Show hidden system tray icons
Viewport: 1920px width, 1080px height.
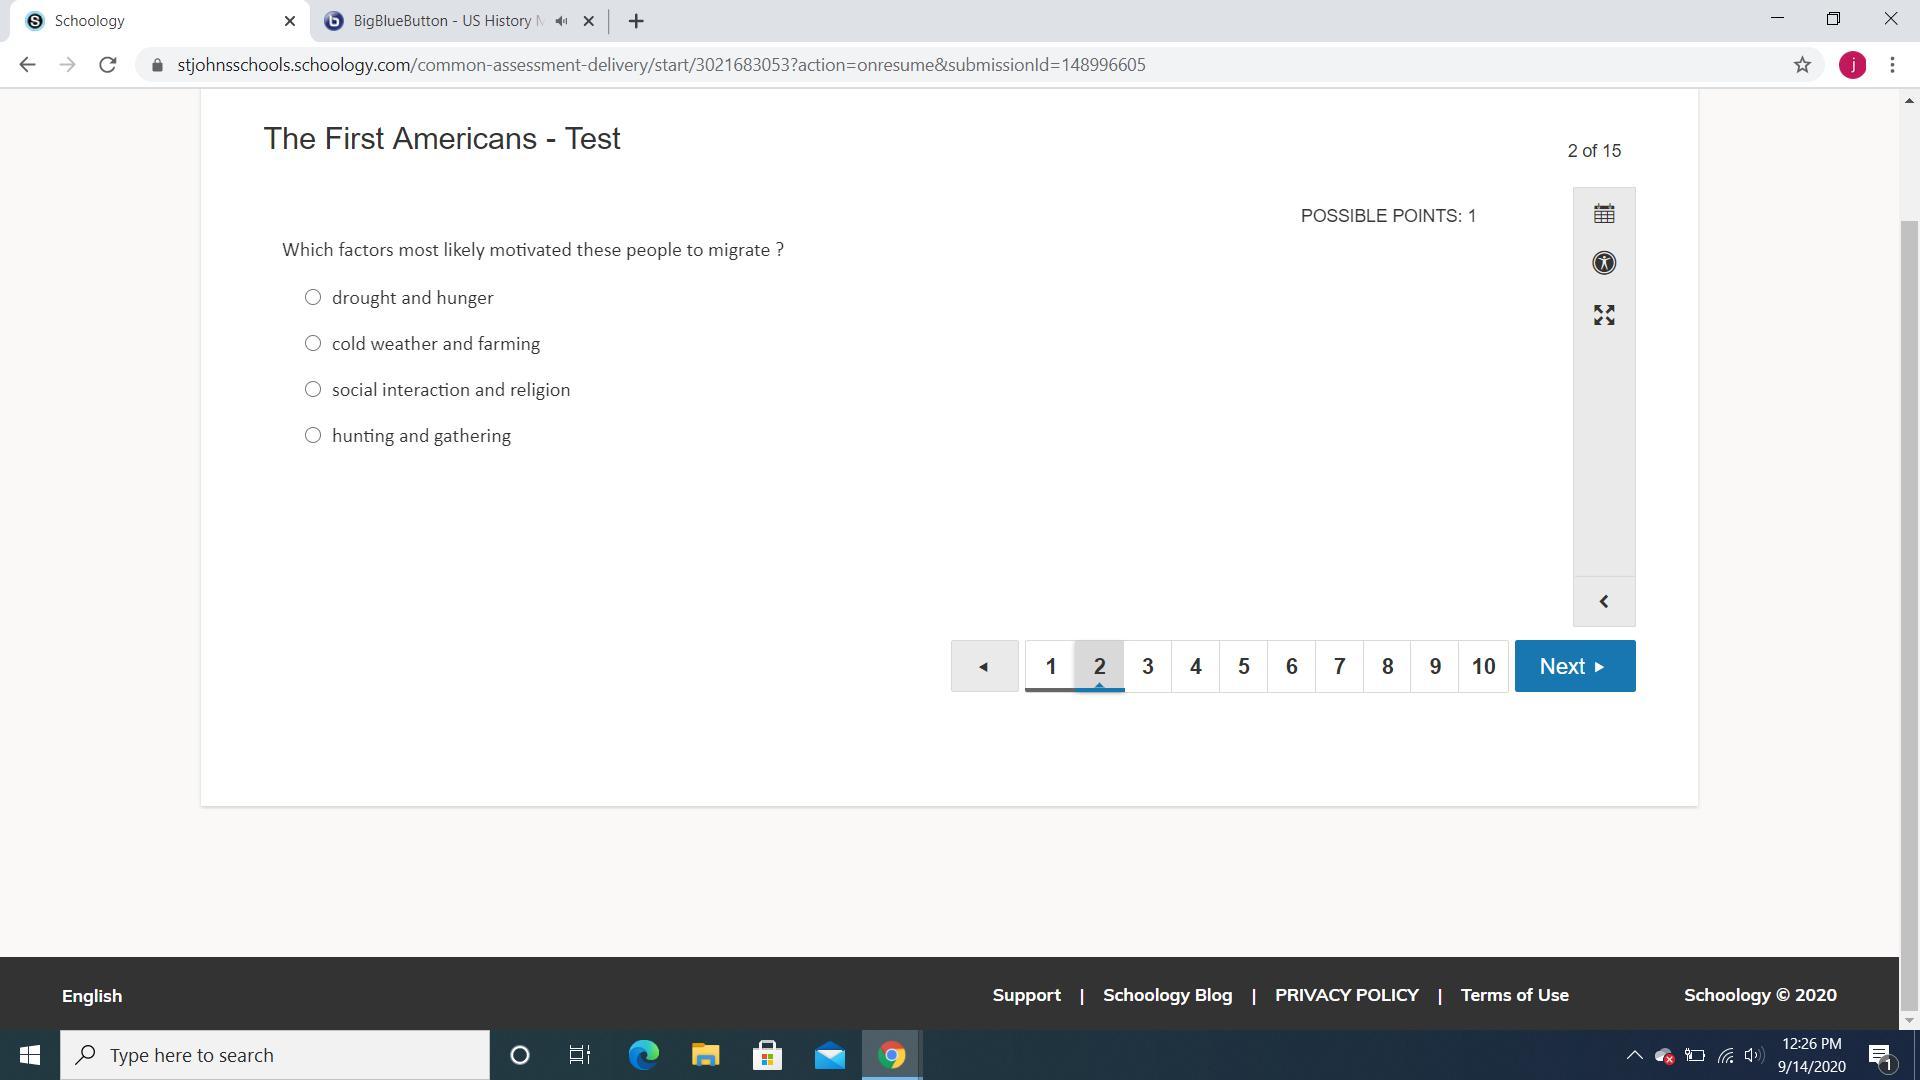pyautogui.click(x=1634, y=1055)
